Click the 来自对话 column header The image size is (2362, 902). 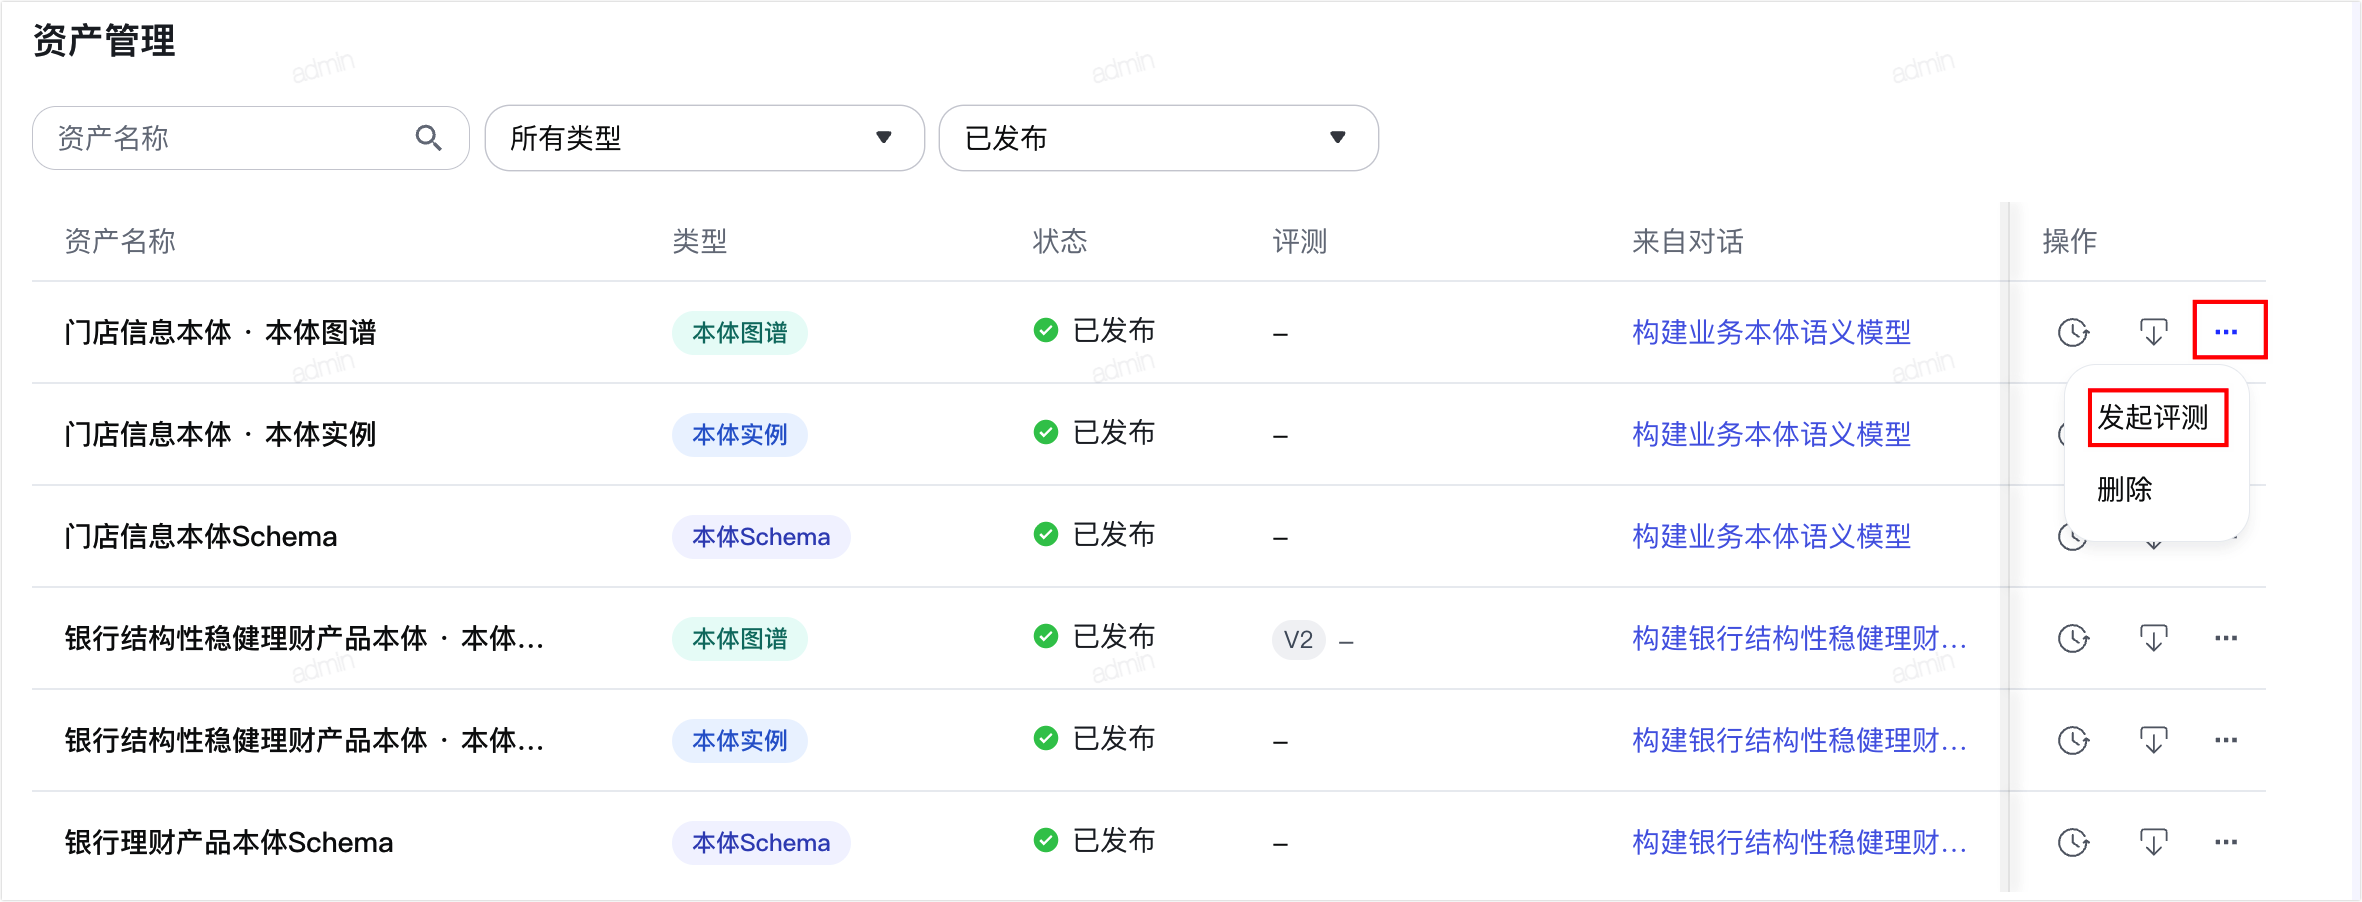pos(1688,241)
